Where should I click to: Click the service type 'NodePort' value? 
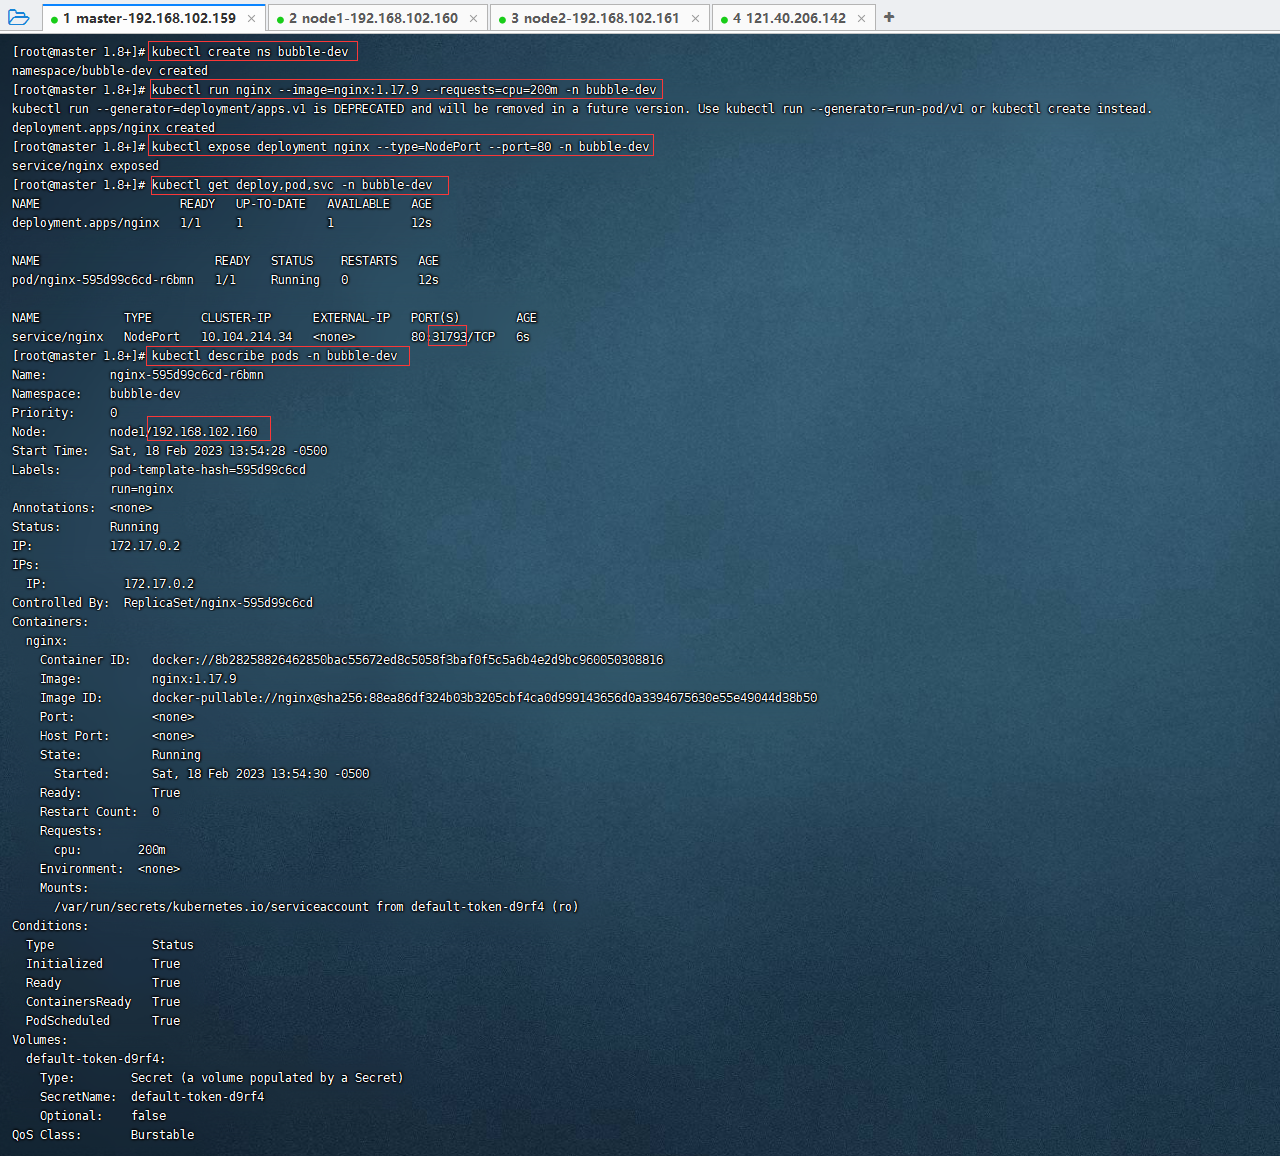click(x=152, y=337)
